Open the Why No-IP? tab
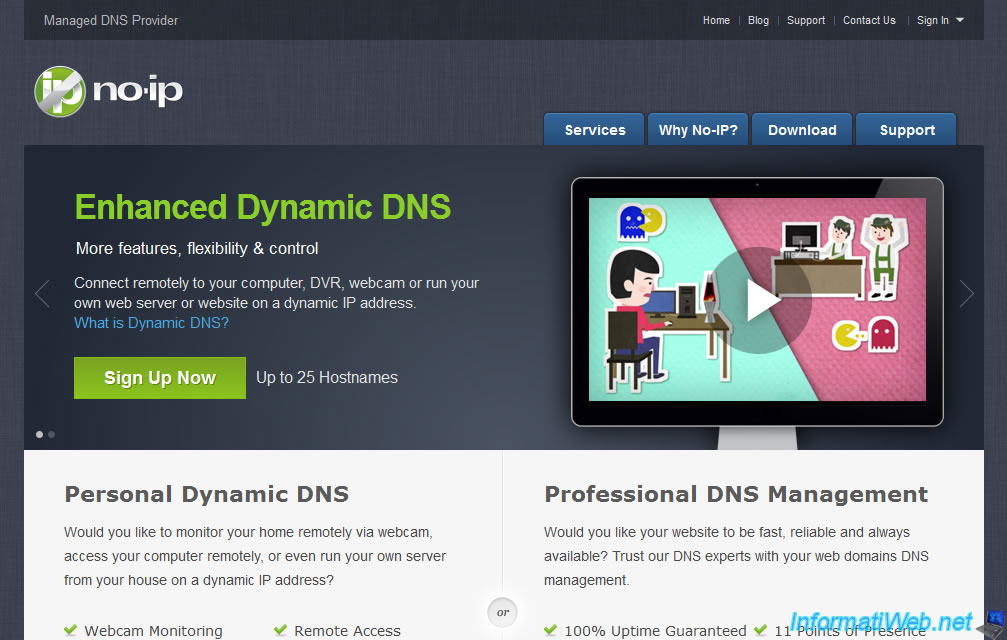The height and width of the screenshot is (640, 1007). click(698, 130)
